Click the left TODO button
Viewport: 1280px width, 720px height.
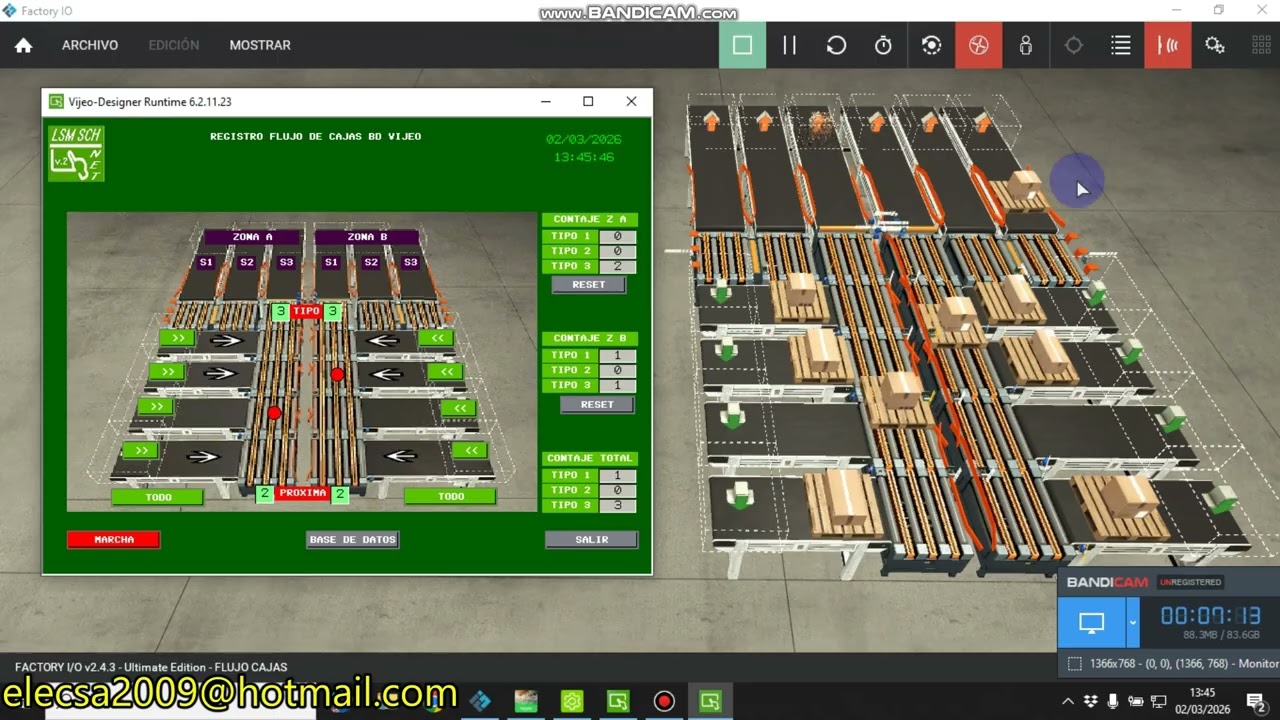click(x=158, y=497)
